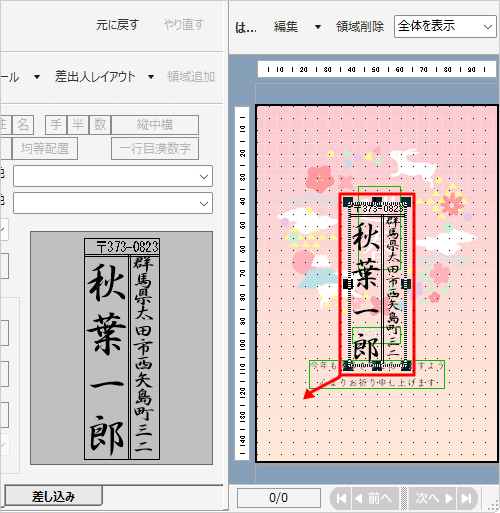Switch to the 差し込み tab

click(x=53, y=496)
